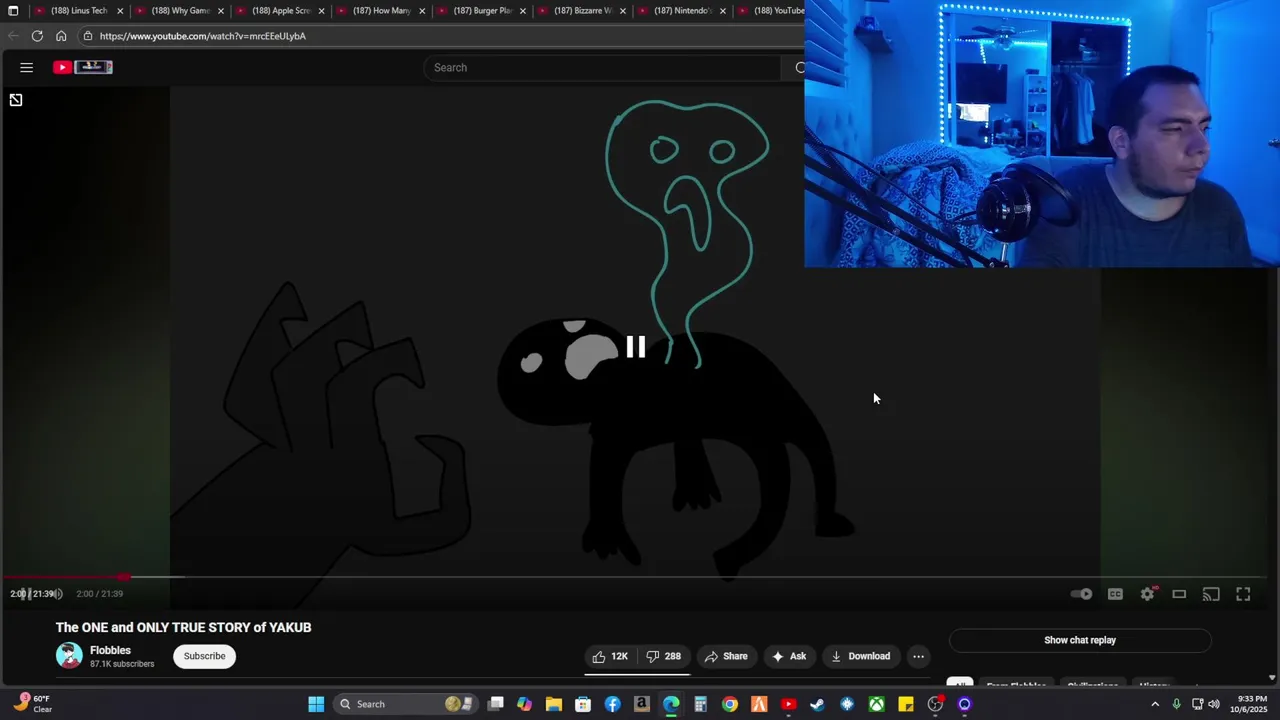Open Steam from the taskbar
The height and width of the screenshot is (720, 1280).
point(817,704)
